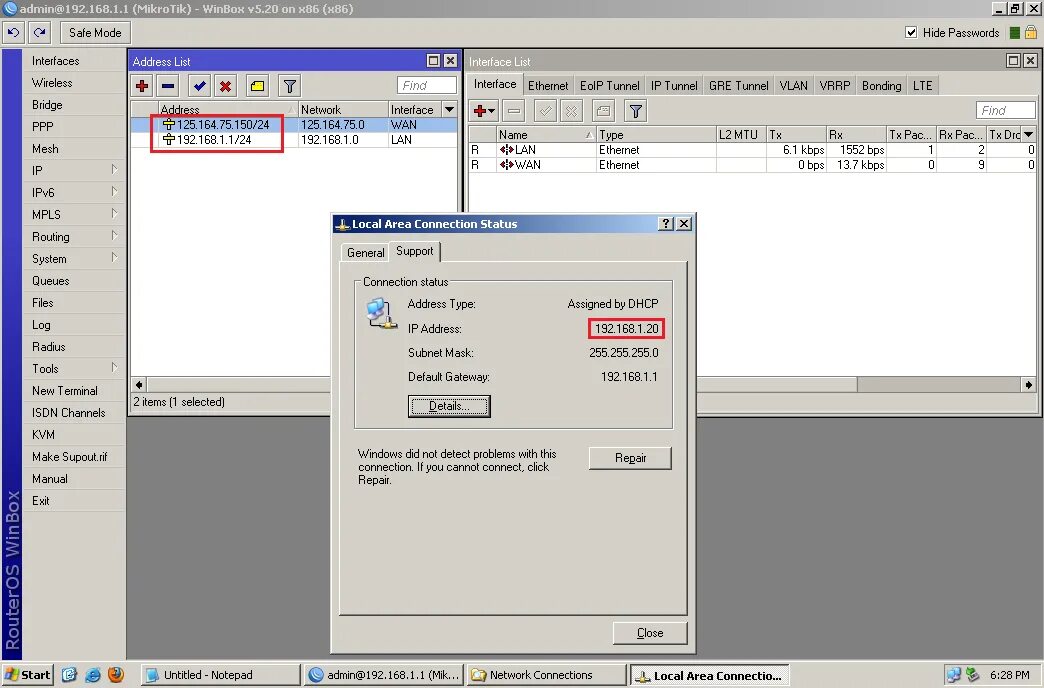This screenshot has height=688, width=1044.
Task: Expand the MPLS submenu
Action: point(74,214)
